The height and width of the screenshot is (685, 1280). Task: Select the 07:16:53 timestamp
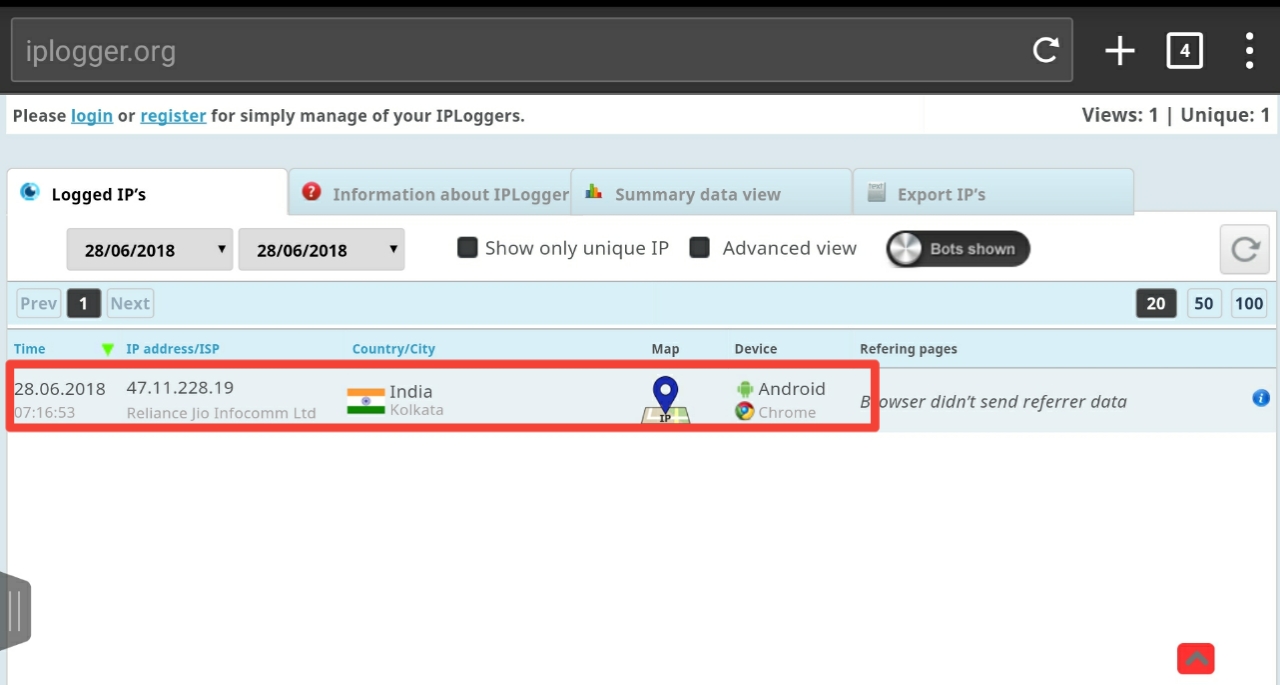coord(45,412)
